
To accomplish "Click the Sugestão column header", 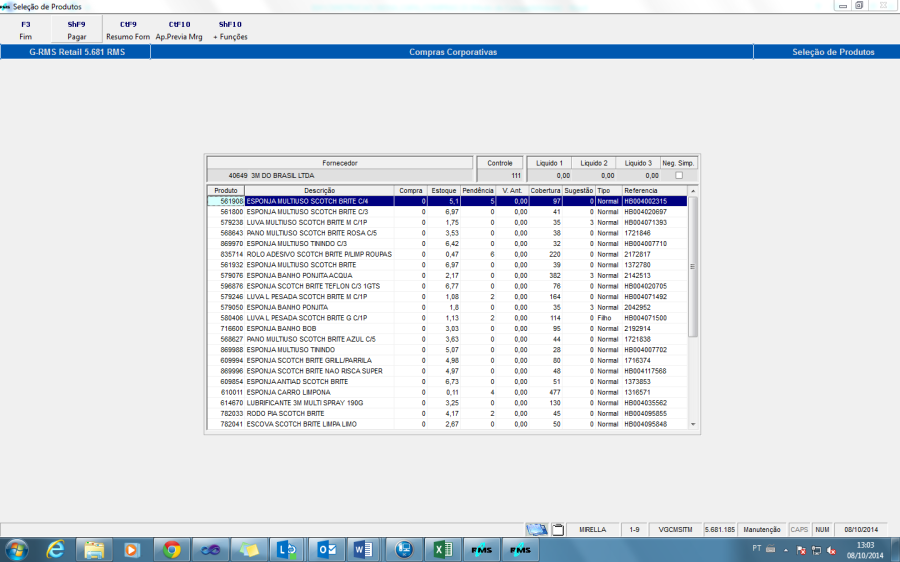I will [578, 191].
